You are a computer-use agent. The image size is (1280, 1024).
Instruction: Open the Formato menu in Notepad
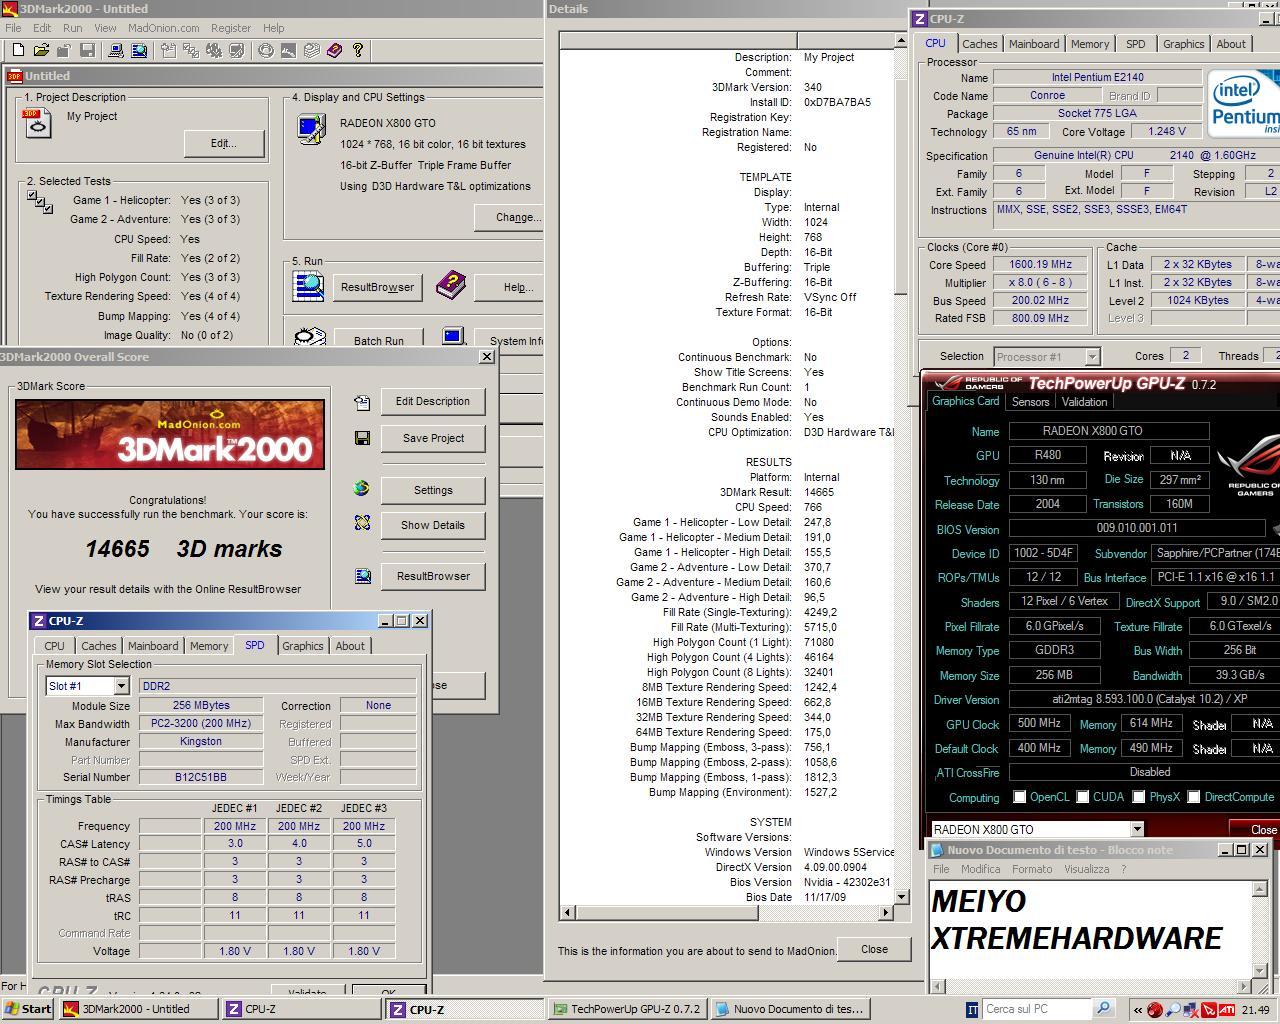1032,869
